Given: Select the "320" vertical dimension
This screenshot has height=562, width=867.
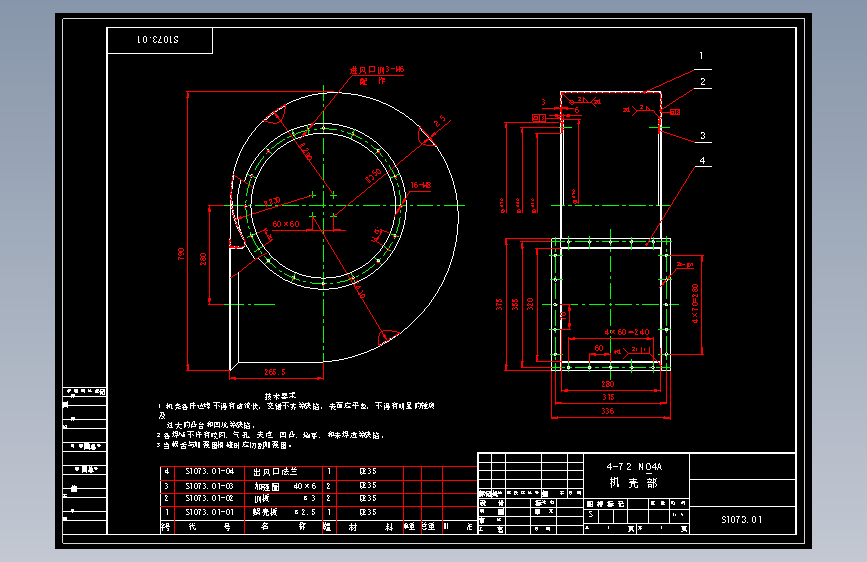Looking at the screenshot, I should [530, 304].
